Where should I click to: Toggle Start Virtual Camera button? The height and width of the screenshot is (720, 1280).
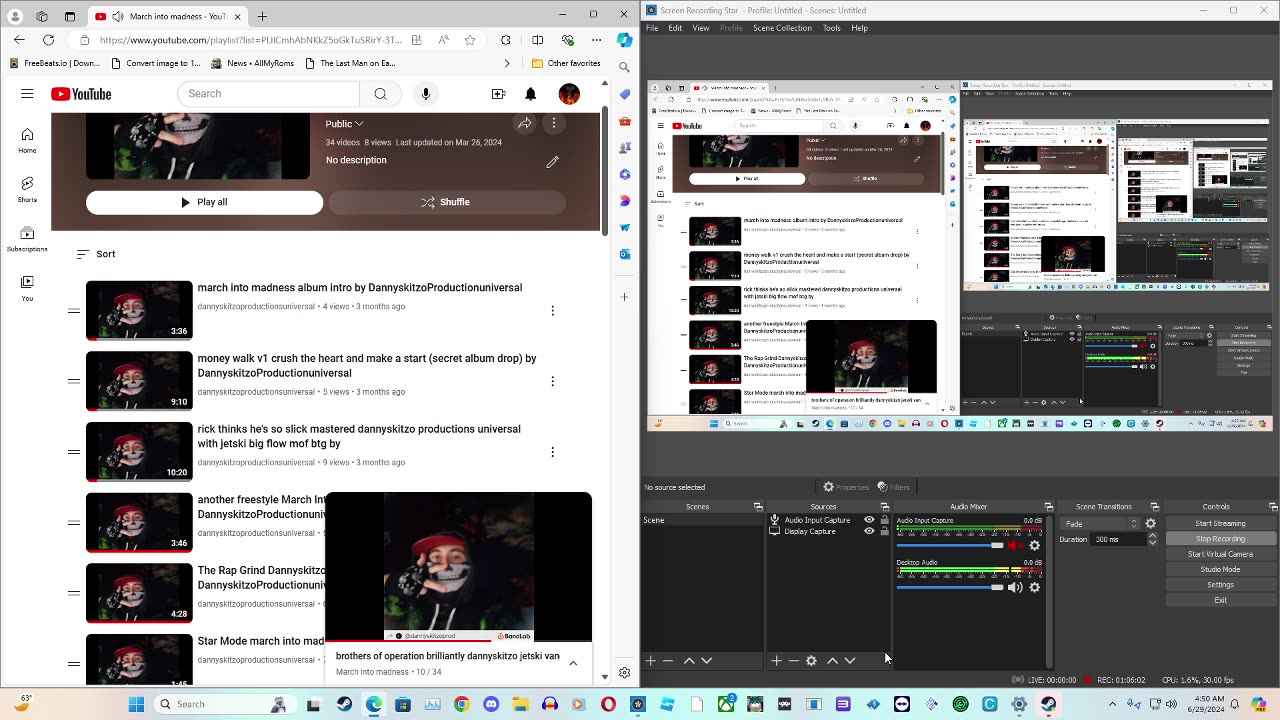point(1220,554)
